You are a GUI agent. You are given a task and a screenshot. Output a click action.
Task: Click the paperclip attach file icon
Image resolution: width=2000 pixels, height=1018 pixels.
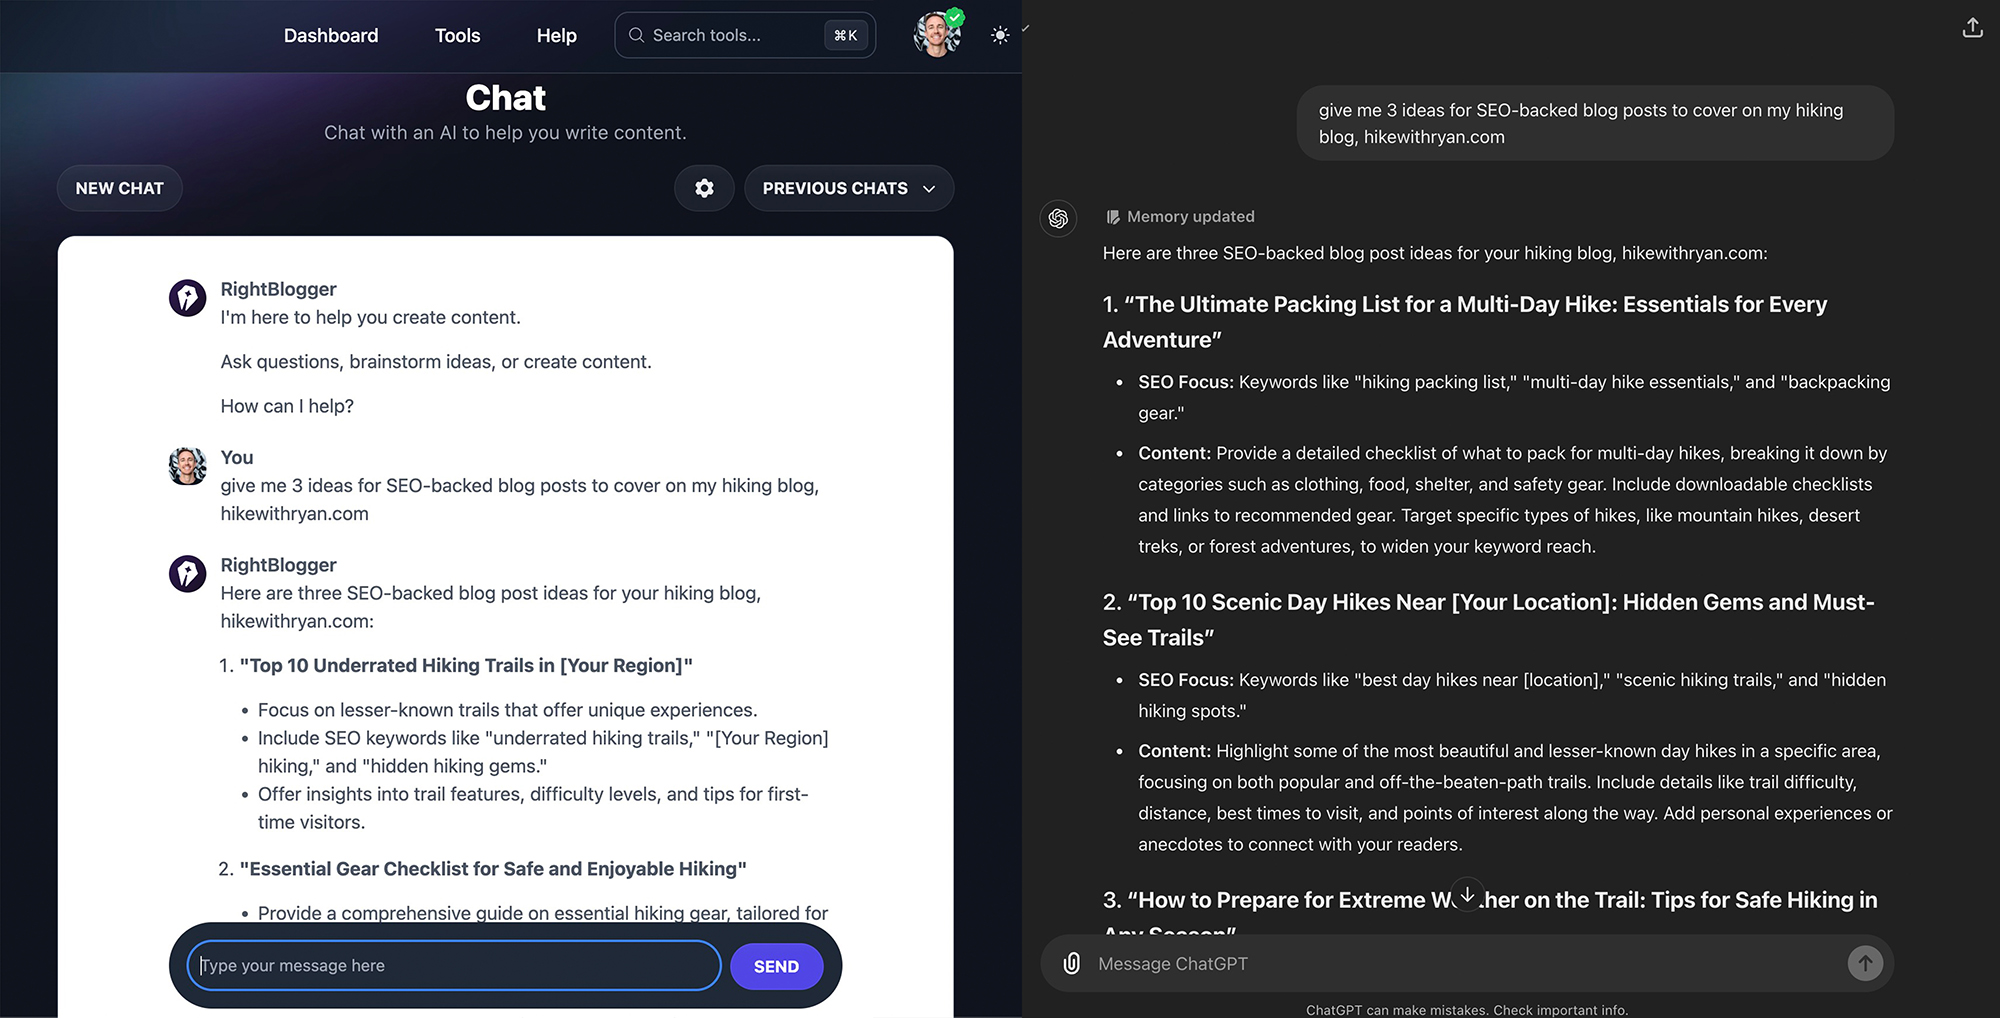pyautogui.click(x=1071, y=964)
